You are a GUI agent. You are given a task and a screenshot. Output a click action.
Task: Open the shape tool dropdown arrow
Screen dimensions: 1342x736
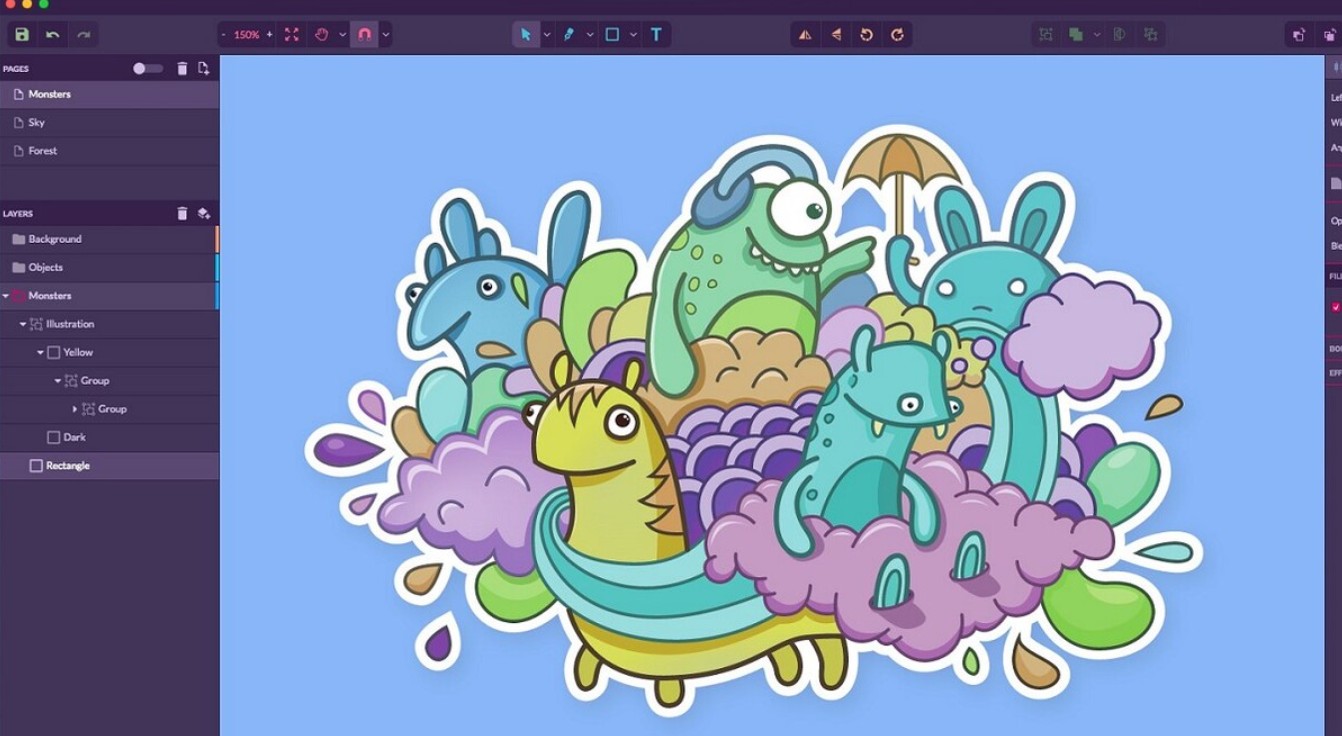[633, 34]
